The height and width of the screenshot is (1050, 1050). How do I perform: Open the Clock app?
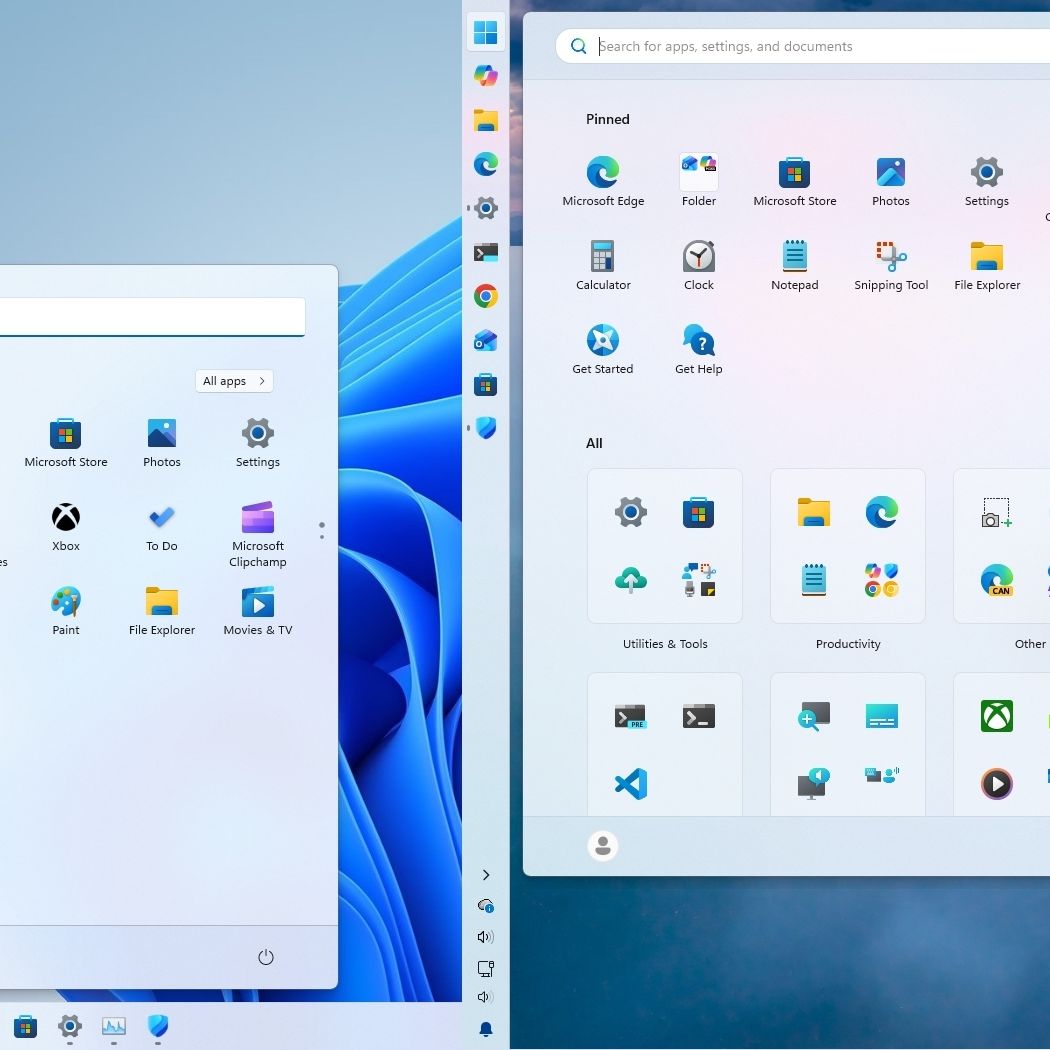(x=698, y=266)
